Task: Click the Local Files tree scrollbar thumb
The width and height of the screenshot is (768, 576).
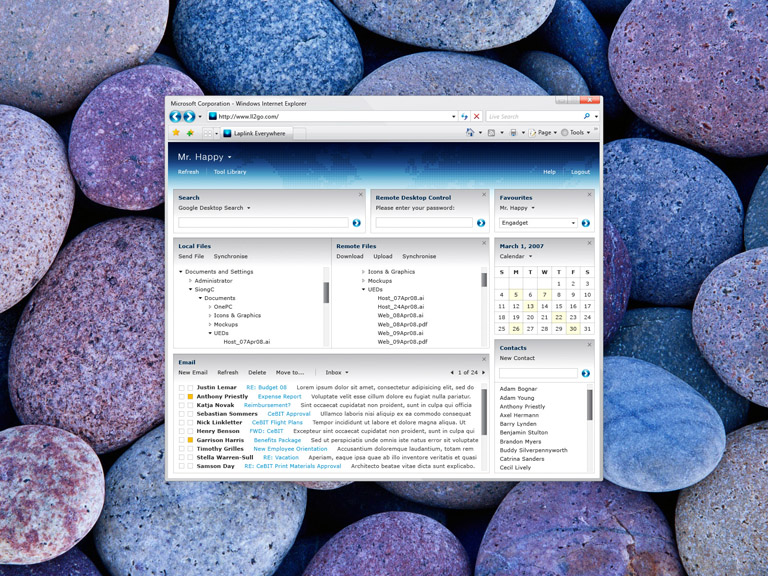Action: (326, 291)
